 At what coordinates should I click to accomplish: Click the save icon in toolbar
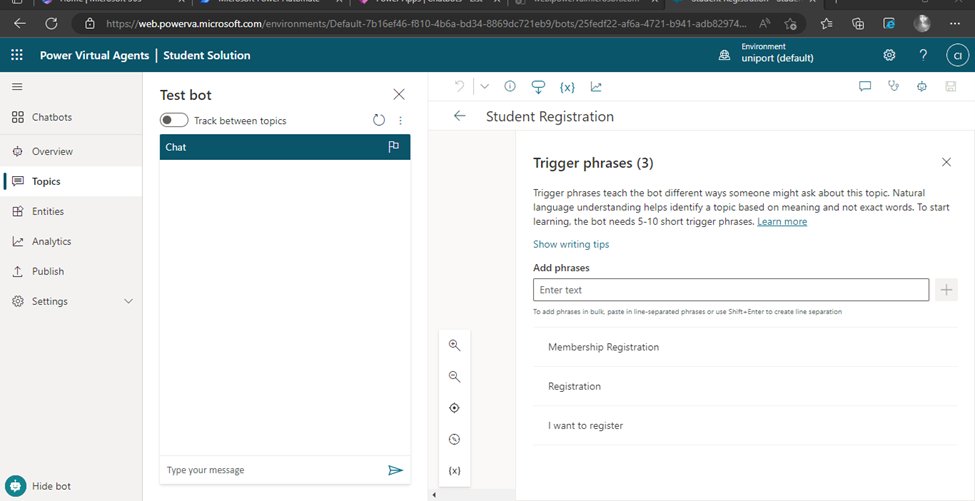point(951,86)
